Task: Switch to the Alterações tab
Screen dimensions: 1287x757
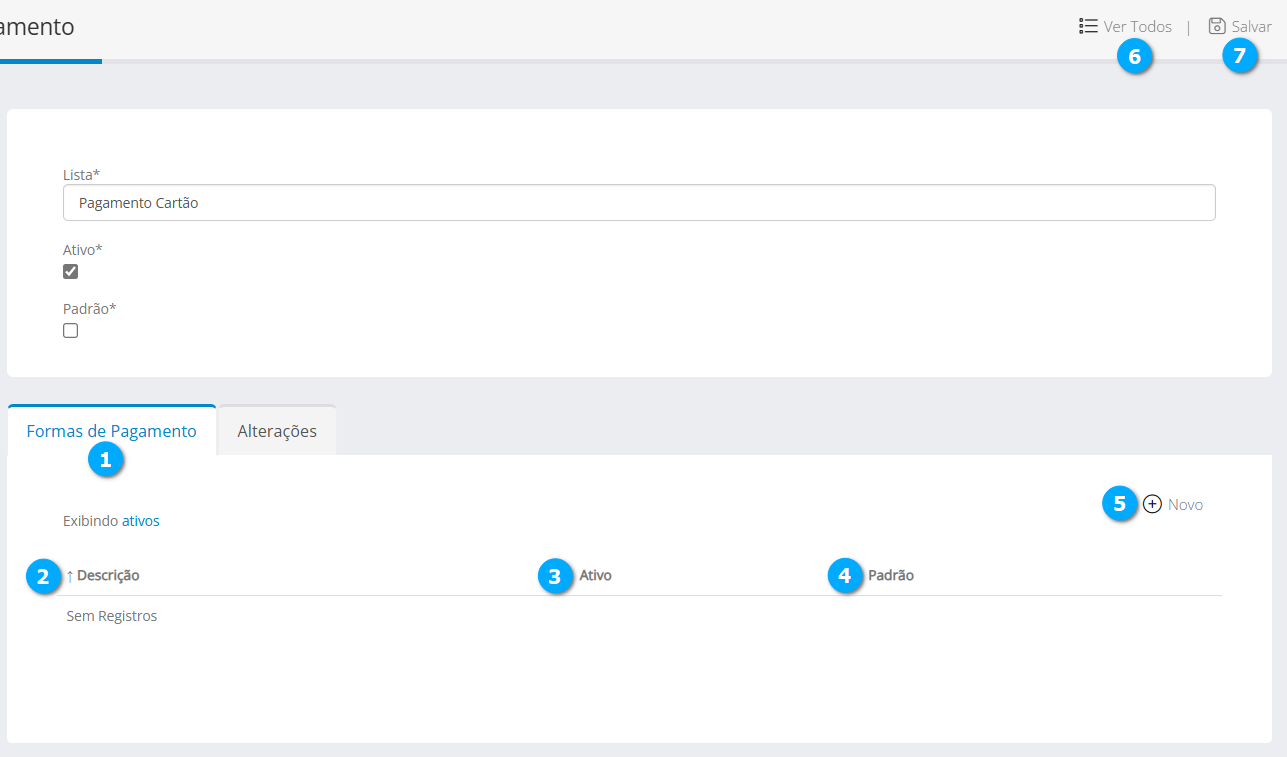Action: 277,431
